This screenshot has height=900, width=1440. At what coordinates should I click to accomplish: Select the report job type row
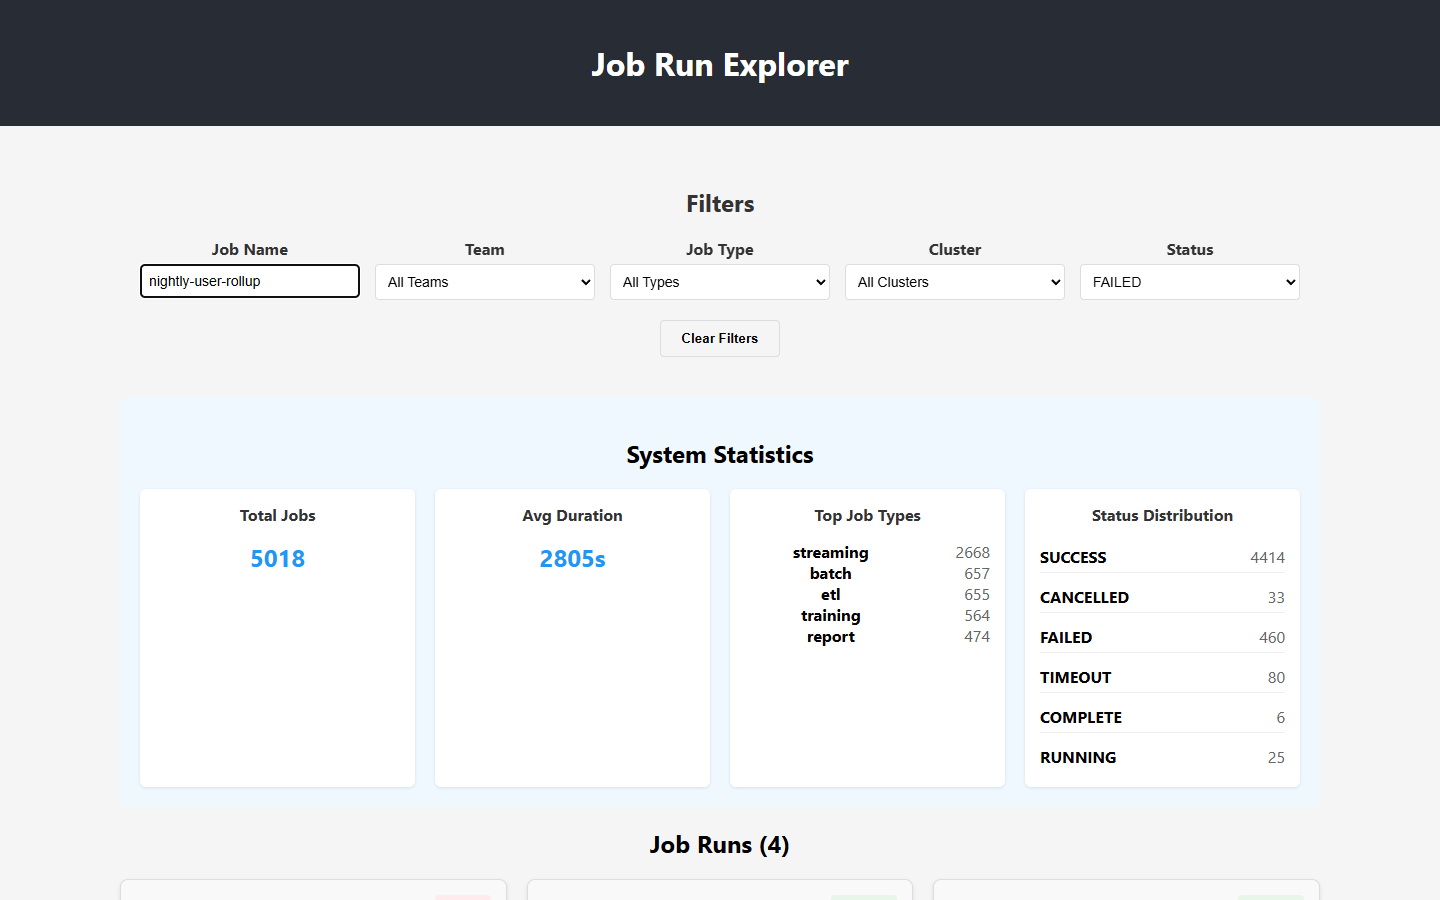click(x=867, y=637)
